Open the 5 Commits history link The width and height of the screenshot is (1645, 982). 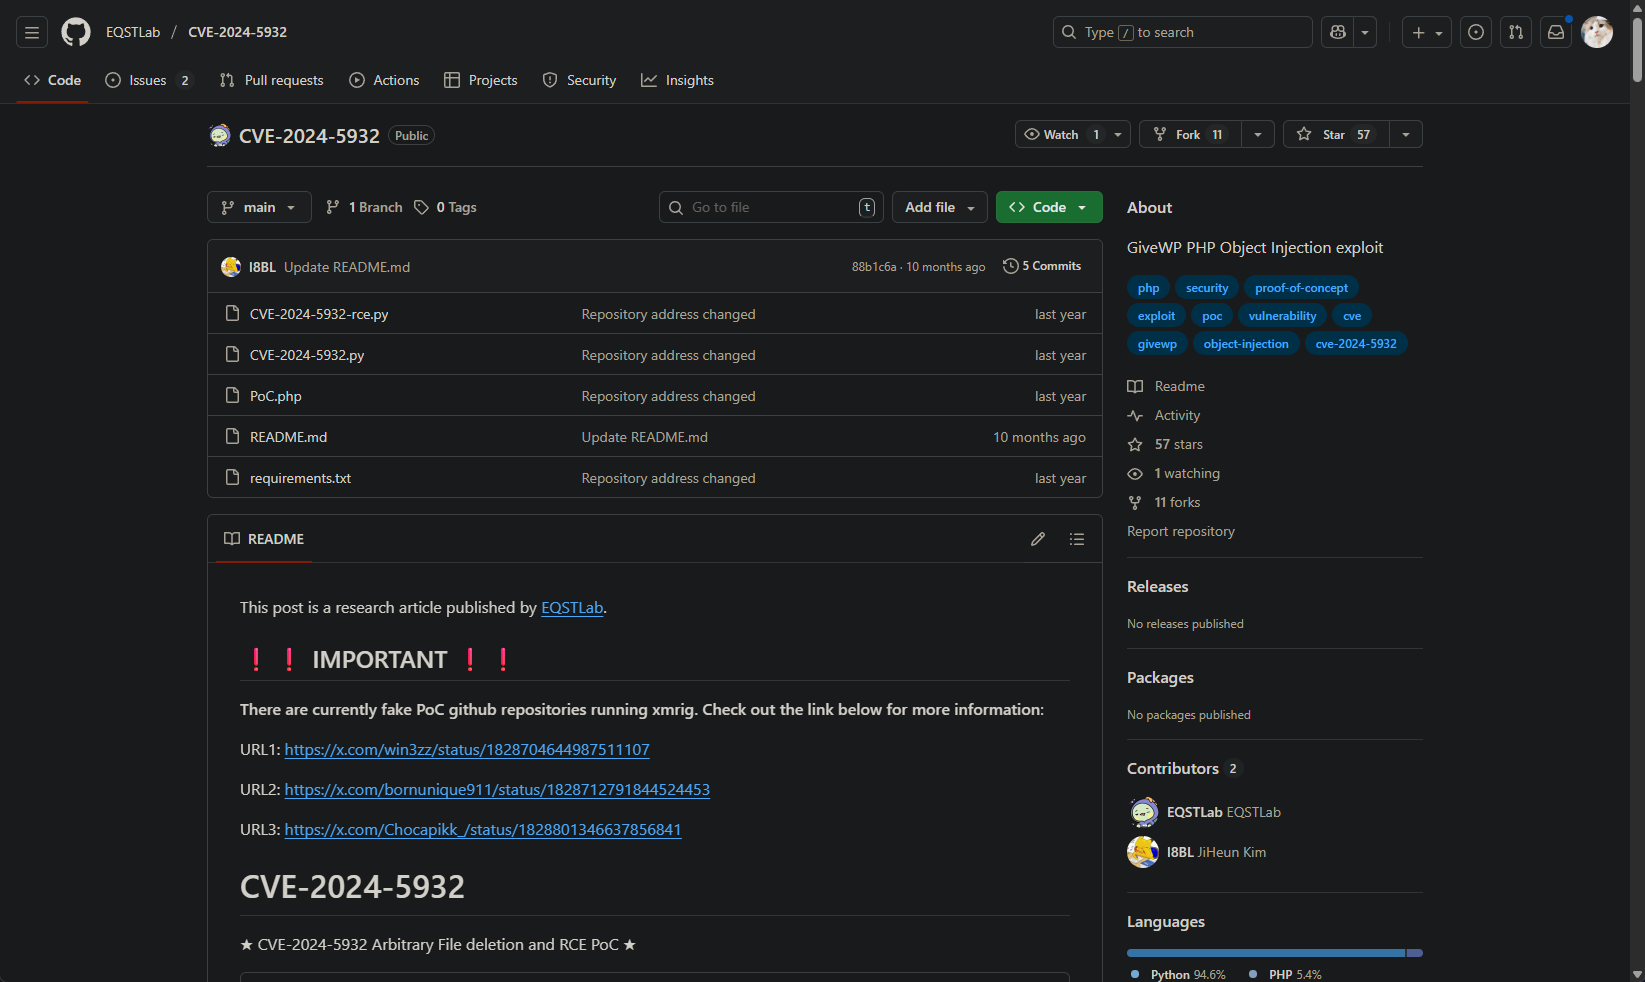[x=1042, y=266]
